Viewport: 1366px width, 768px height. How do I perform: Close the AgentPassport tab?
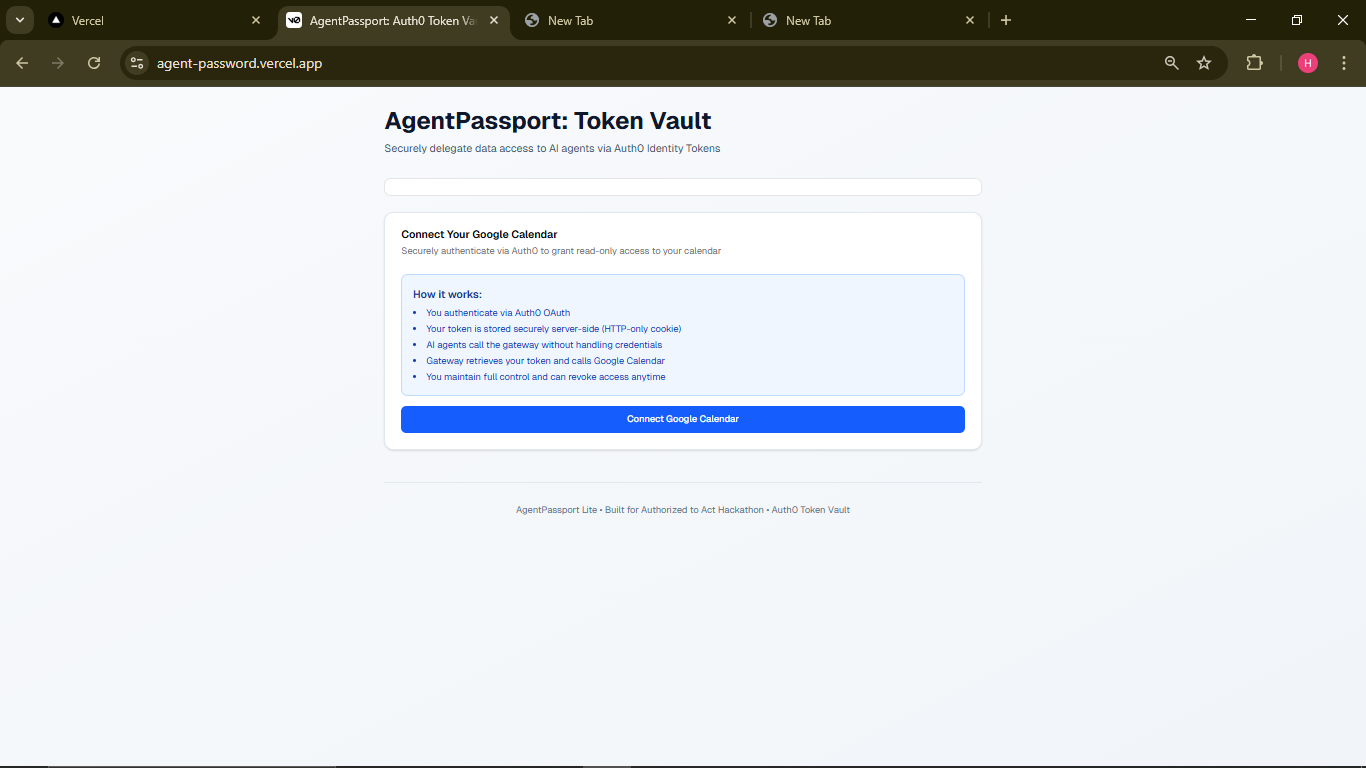[x=494, y=20]
